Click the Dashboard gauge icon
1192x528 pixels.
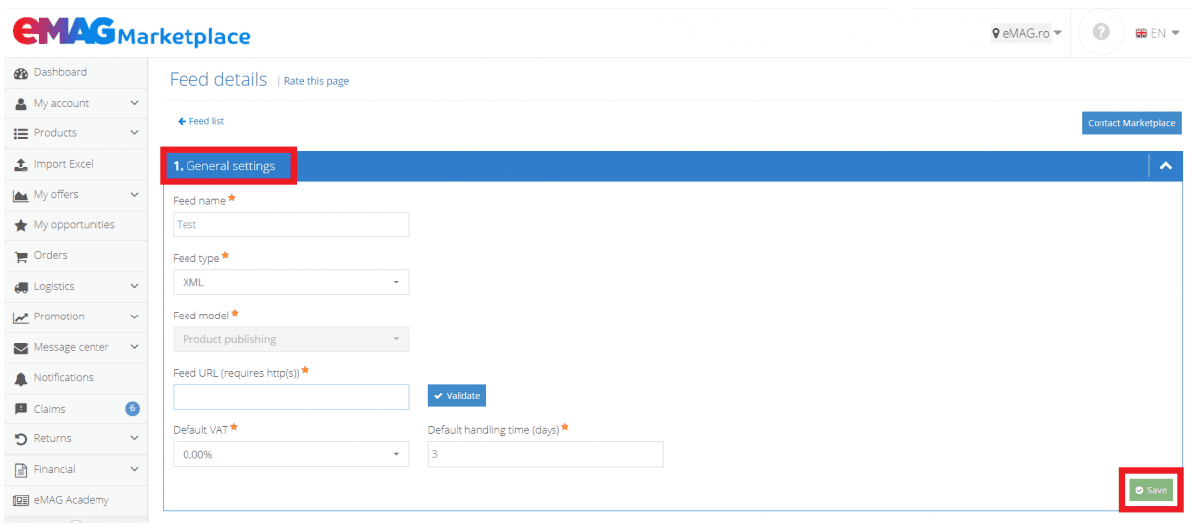coord(21,73)
